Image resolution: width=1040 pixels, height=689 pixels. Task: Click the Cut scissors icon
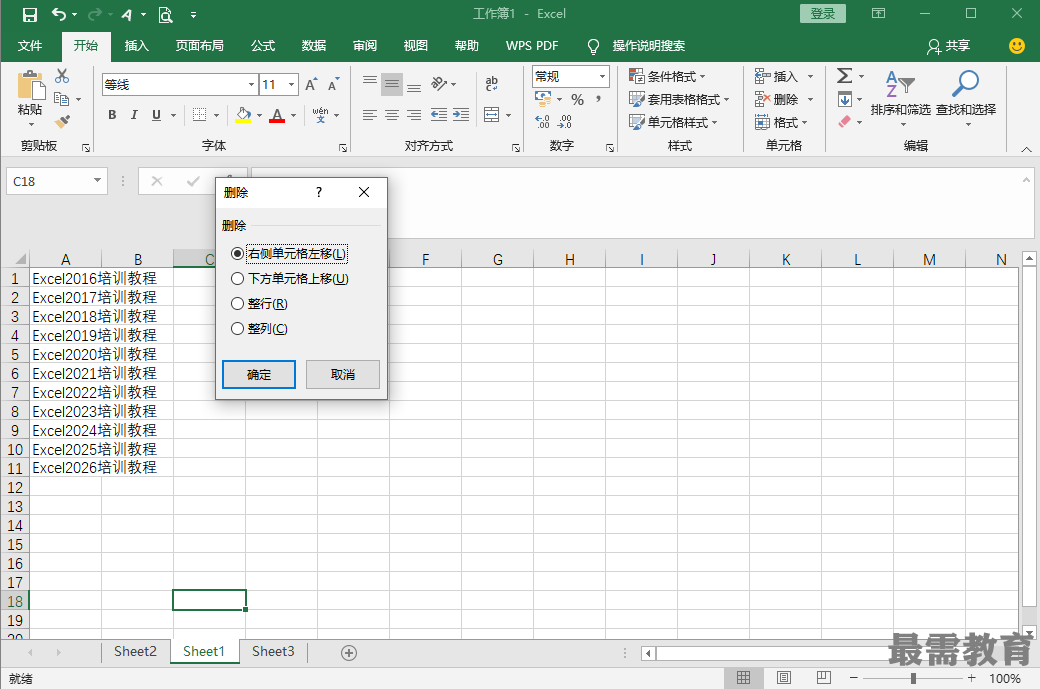click(x=62, y=76)
